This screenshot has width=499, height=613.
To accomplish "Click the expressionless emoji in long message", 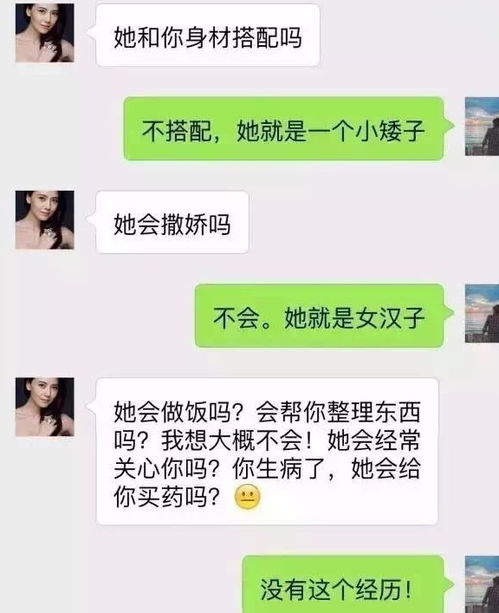I will 247,497.
